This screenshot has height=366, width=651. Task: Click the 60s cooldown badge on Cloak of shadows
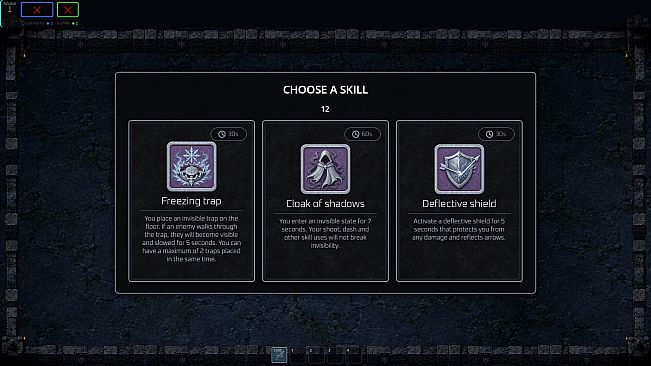pyautogui.click(x=362, y=134)
